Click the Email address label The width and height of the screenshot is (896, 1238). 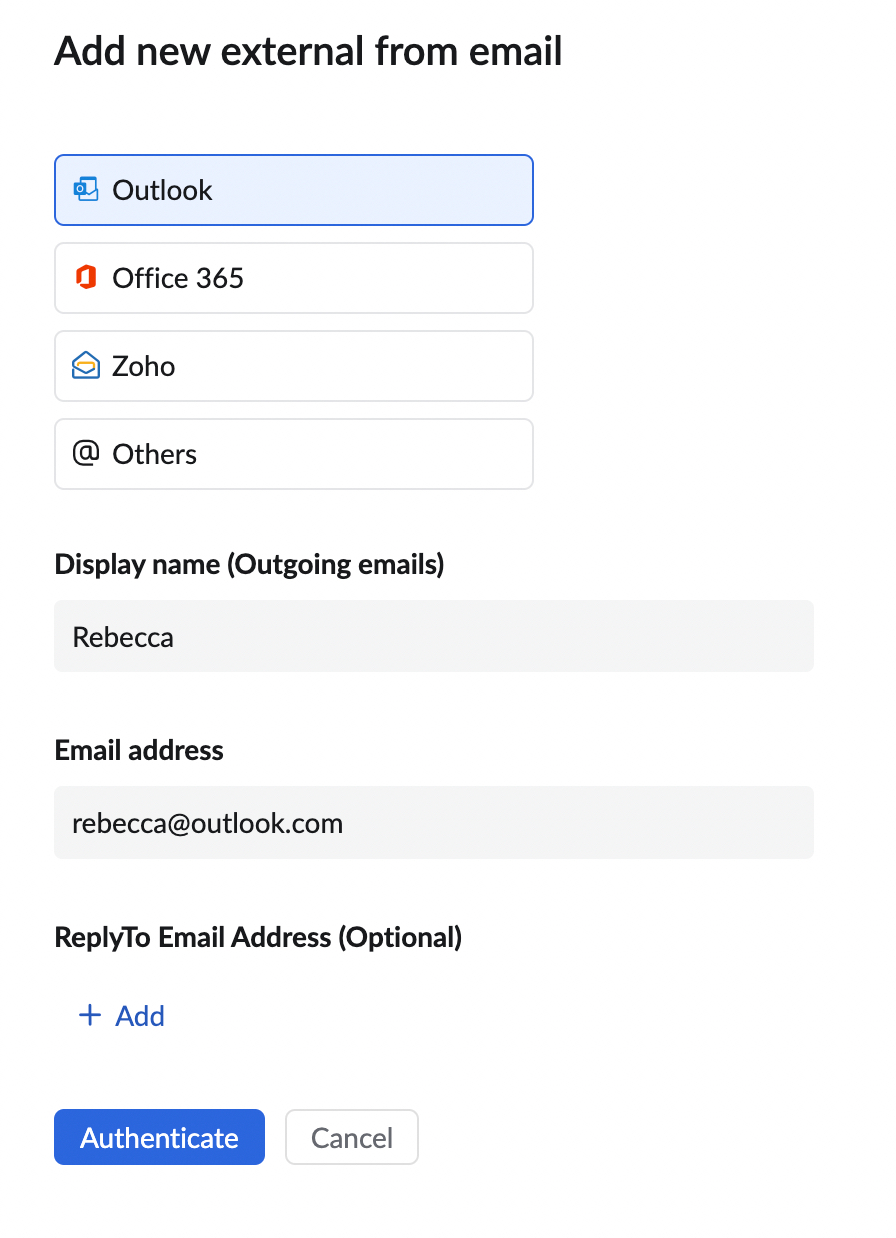(139, 750)
